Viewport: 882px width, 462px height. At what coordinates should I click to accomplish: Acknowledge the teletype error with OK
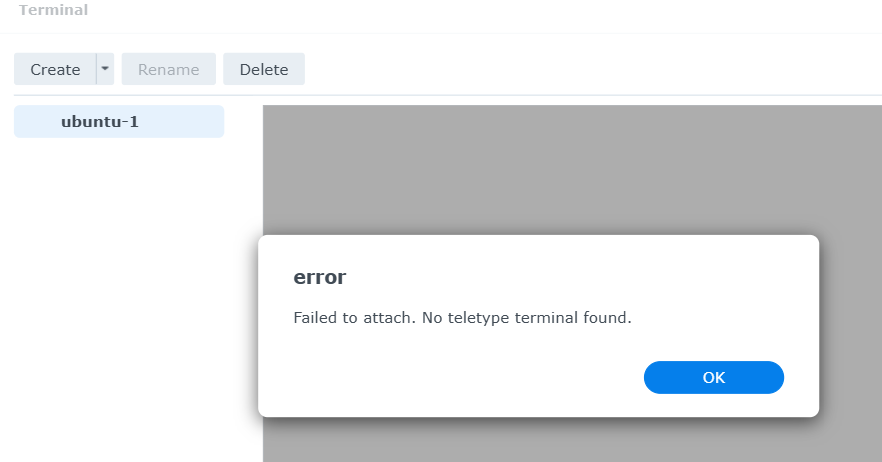click(x=713, y=377)
